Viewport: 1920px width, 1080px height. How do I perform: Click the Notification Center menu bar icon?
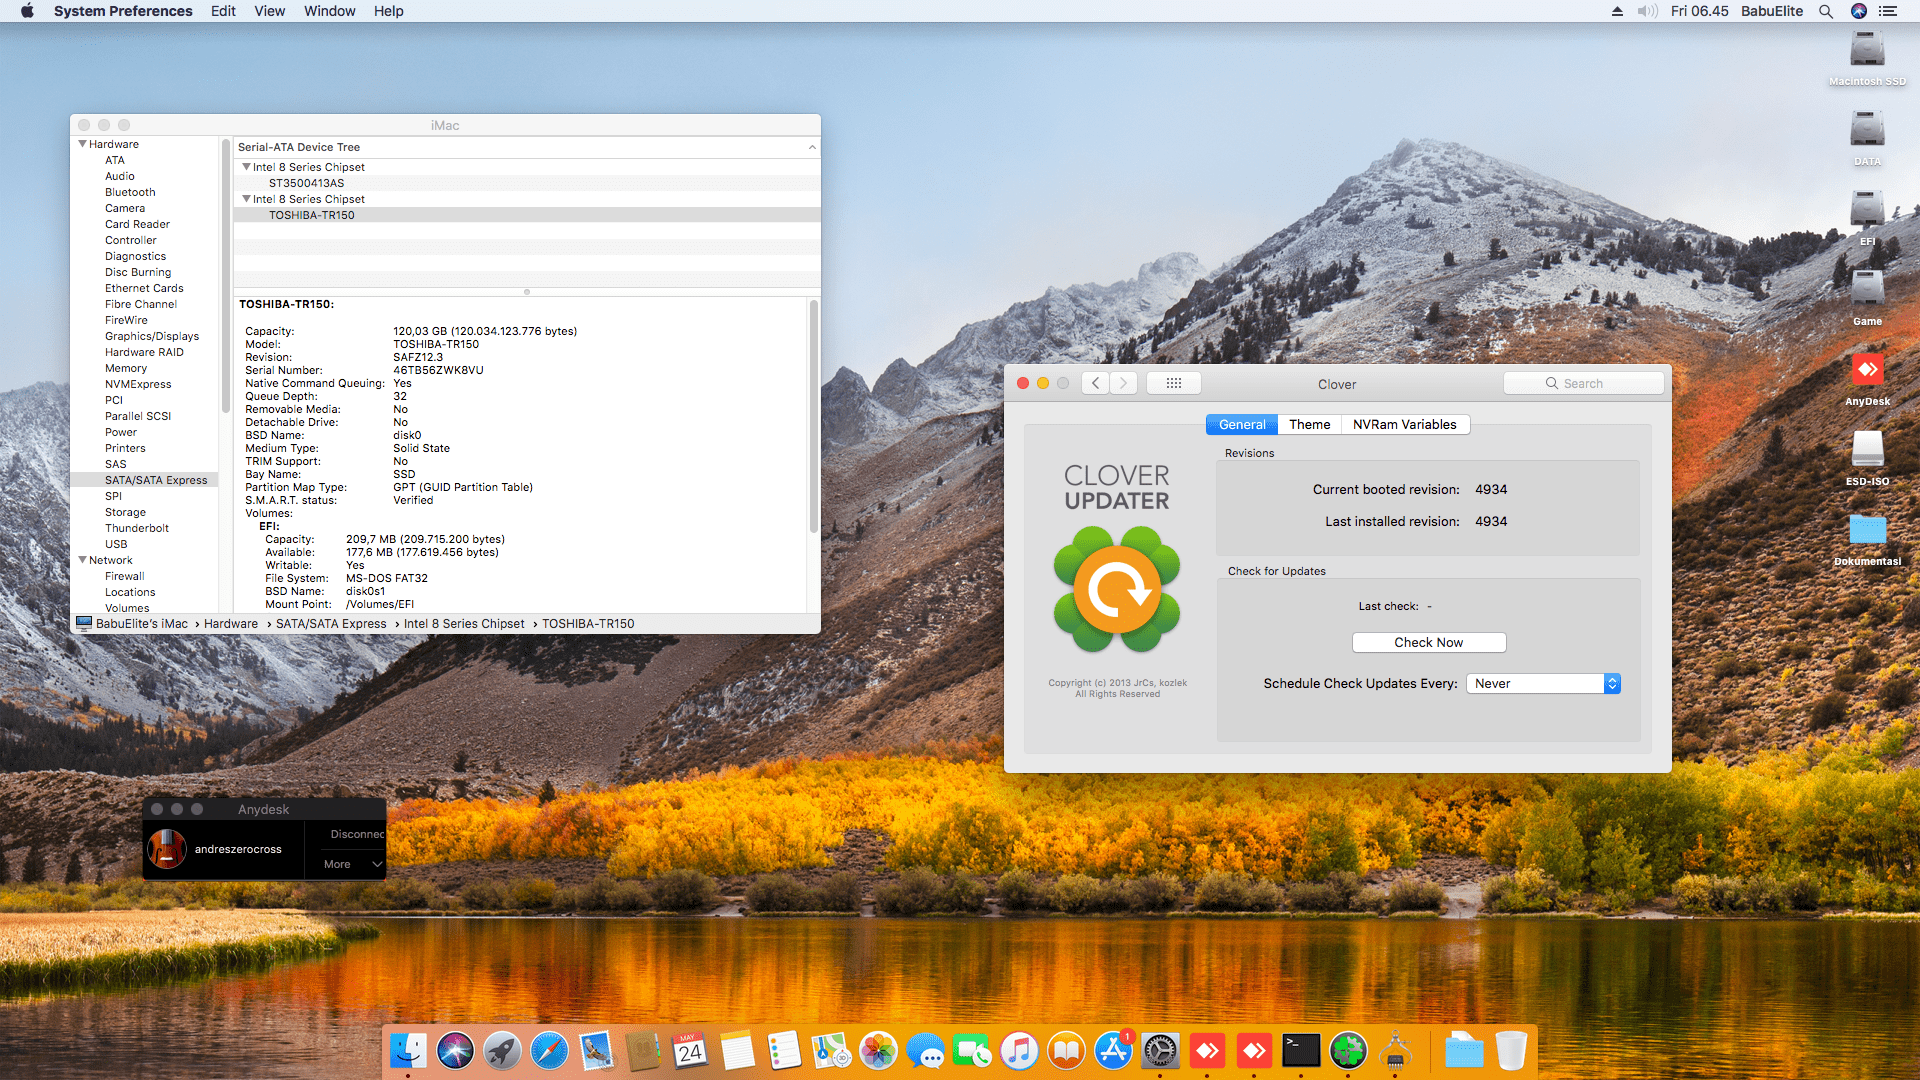pos(1888,11)
